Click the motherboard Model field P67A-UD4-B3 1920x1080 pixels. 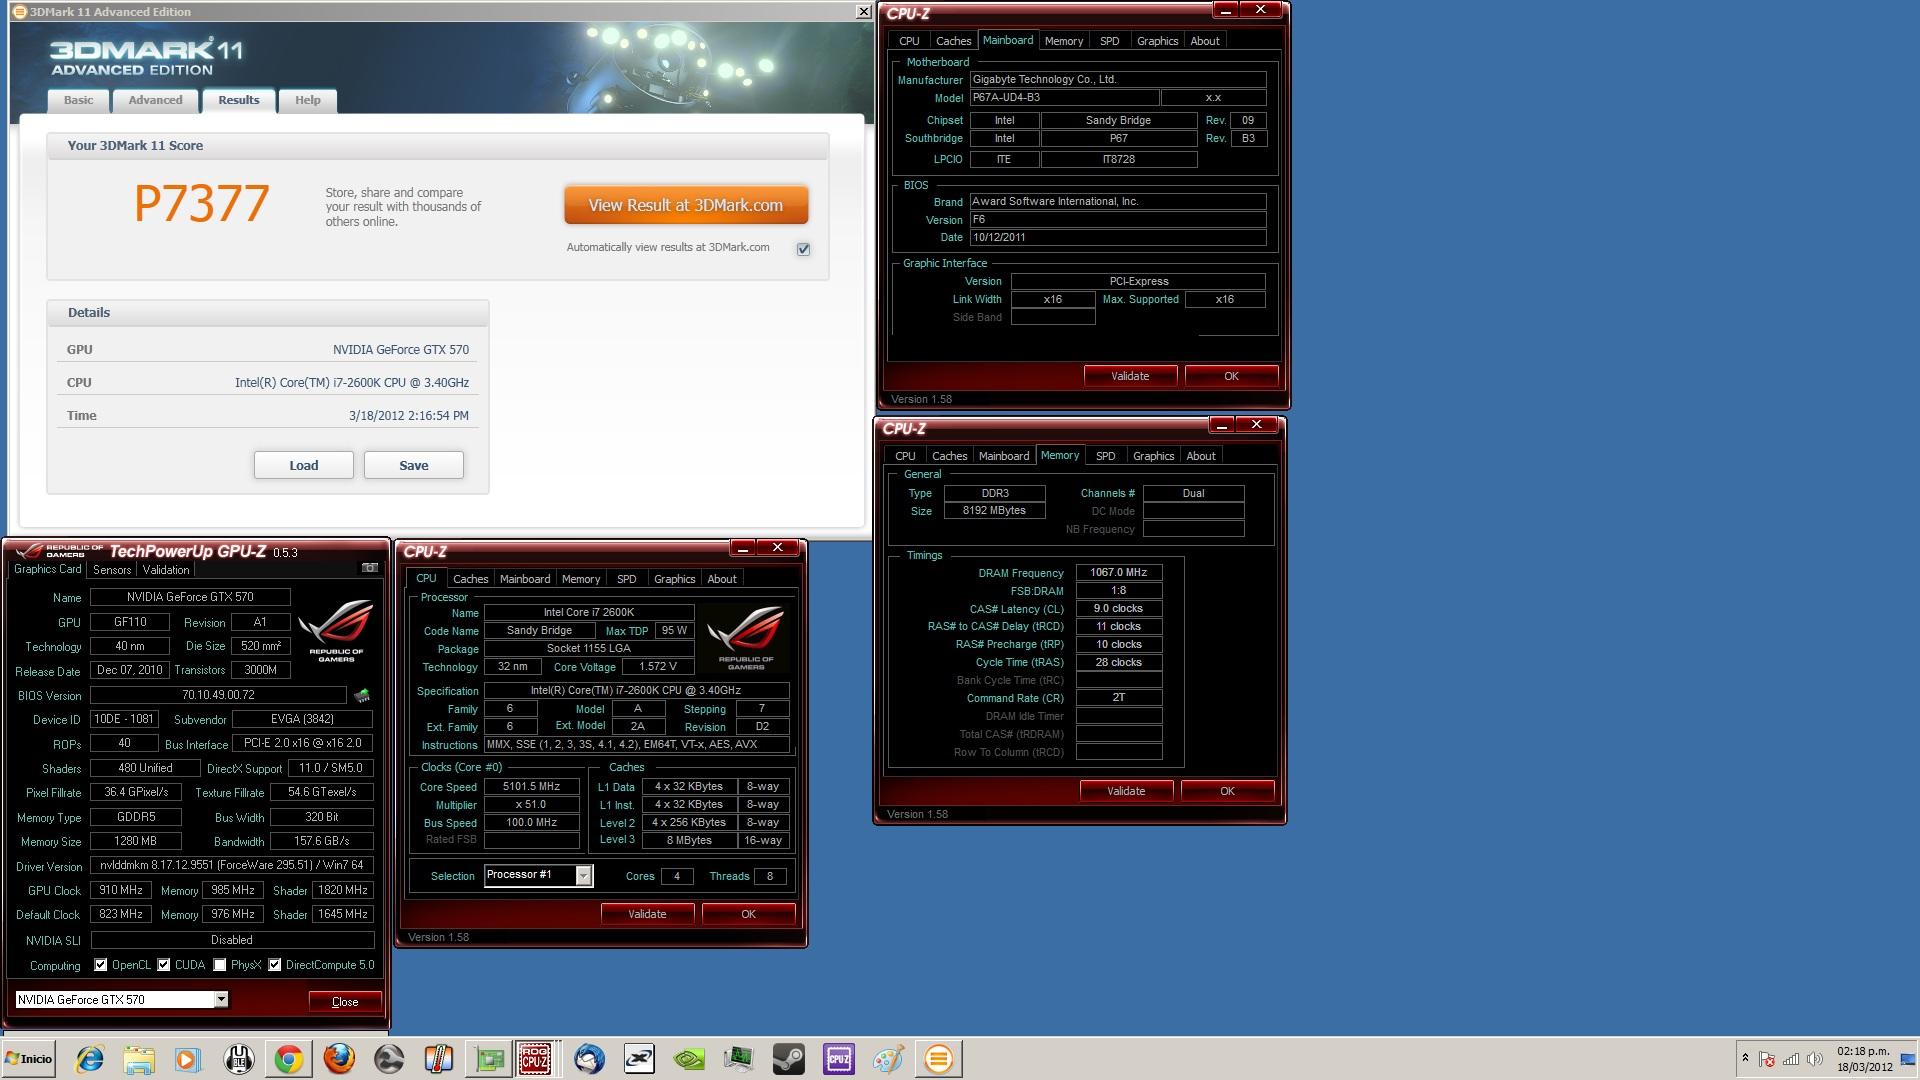click(1064, 98)
